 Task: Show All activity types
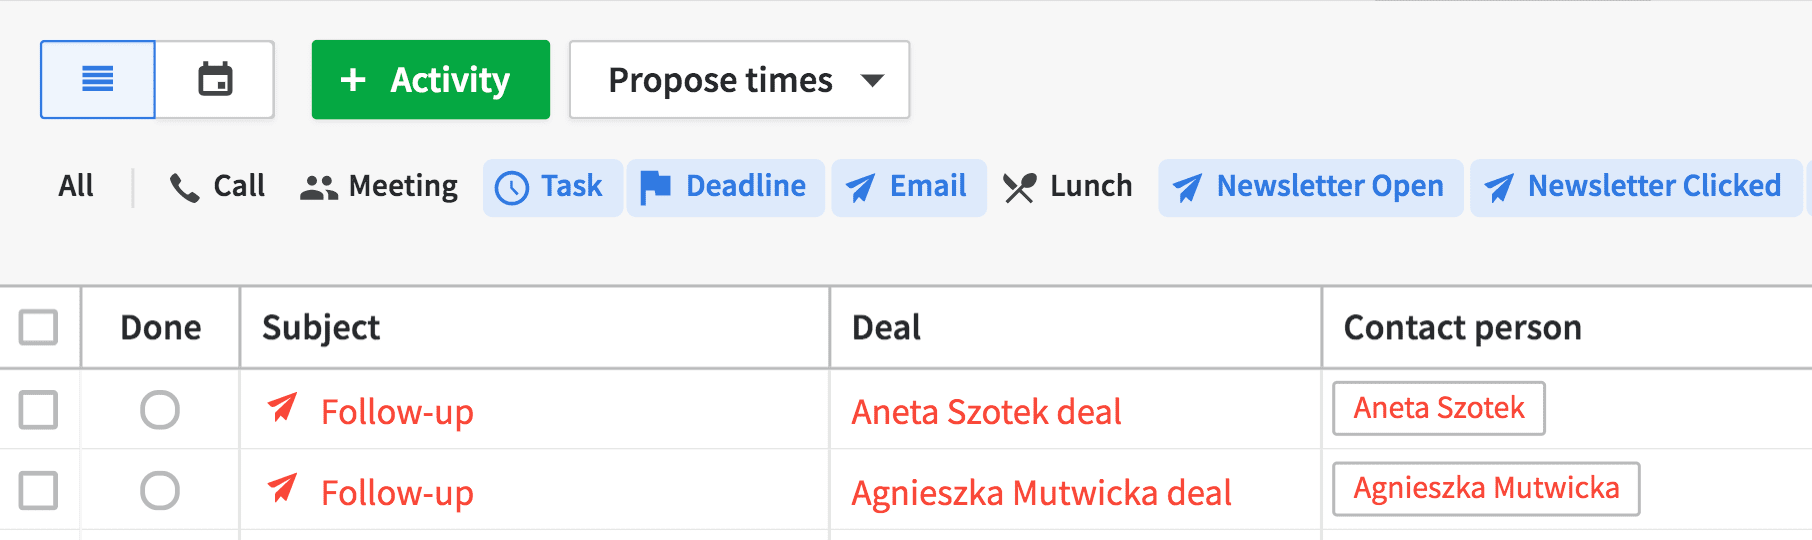tap(76, 186)
